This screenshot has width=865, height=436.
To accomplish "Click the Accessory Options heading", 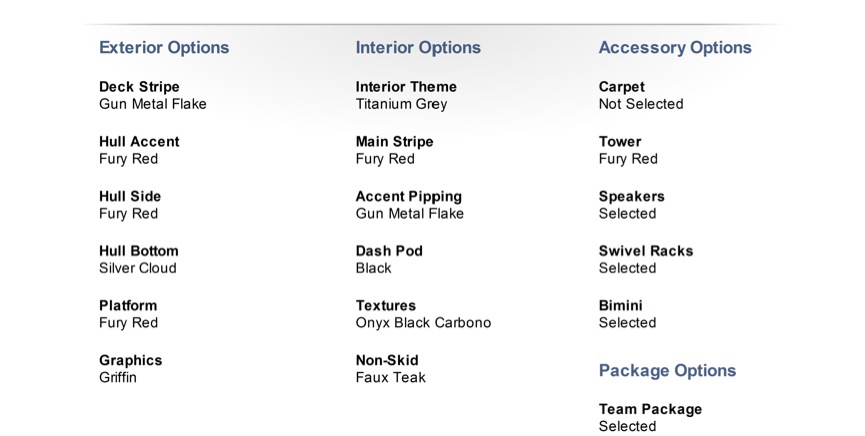I will [675, 47].
